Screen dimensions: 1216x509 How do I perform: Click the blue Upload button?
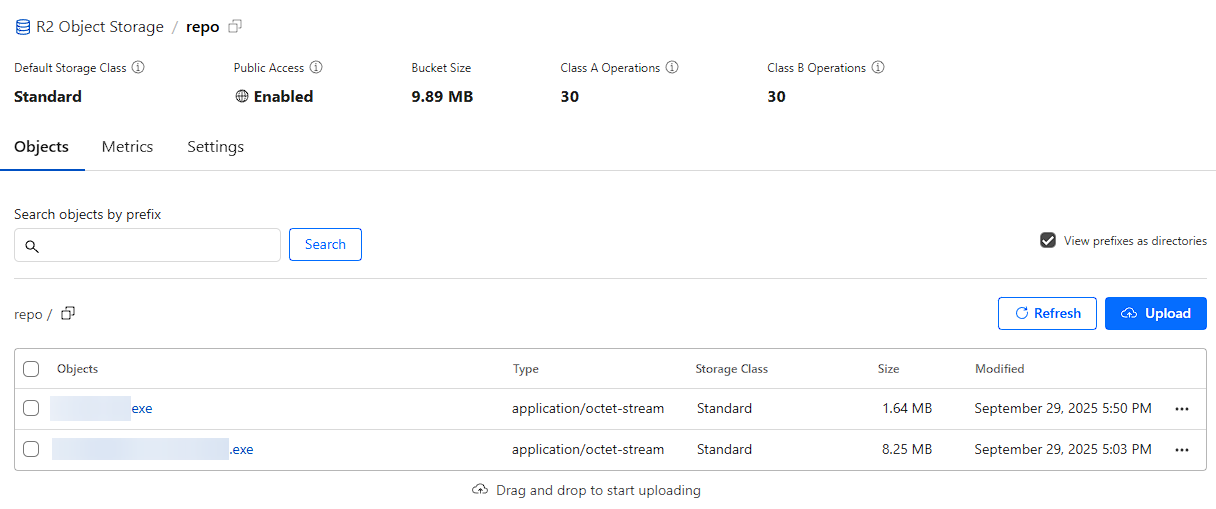(1155, 313)
